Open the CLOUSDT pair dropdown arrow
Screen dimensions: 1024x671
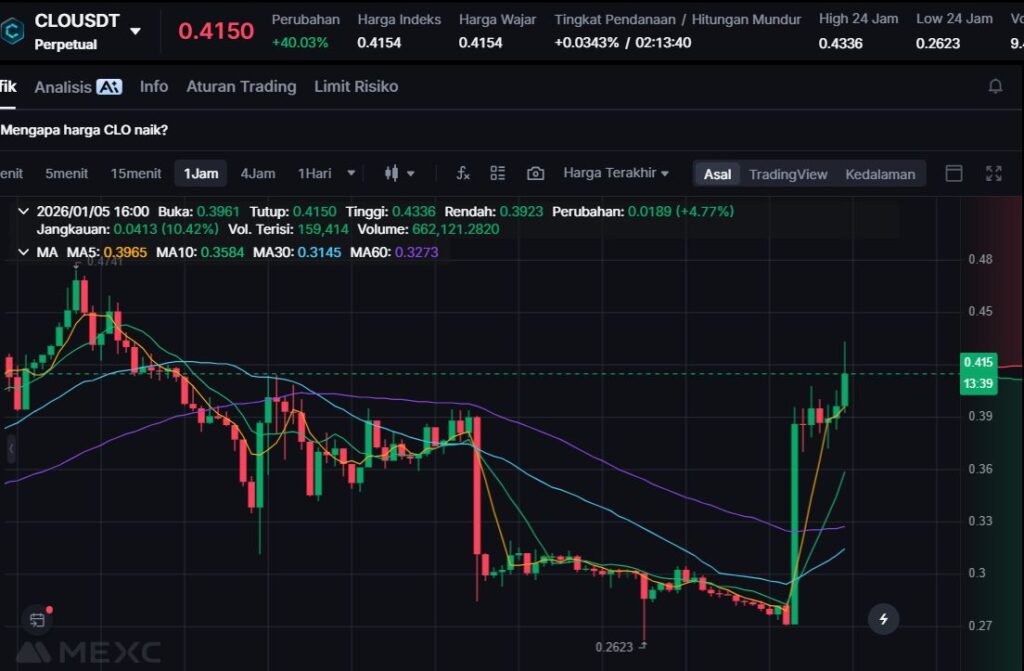(x=135, y=31)
